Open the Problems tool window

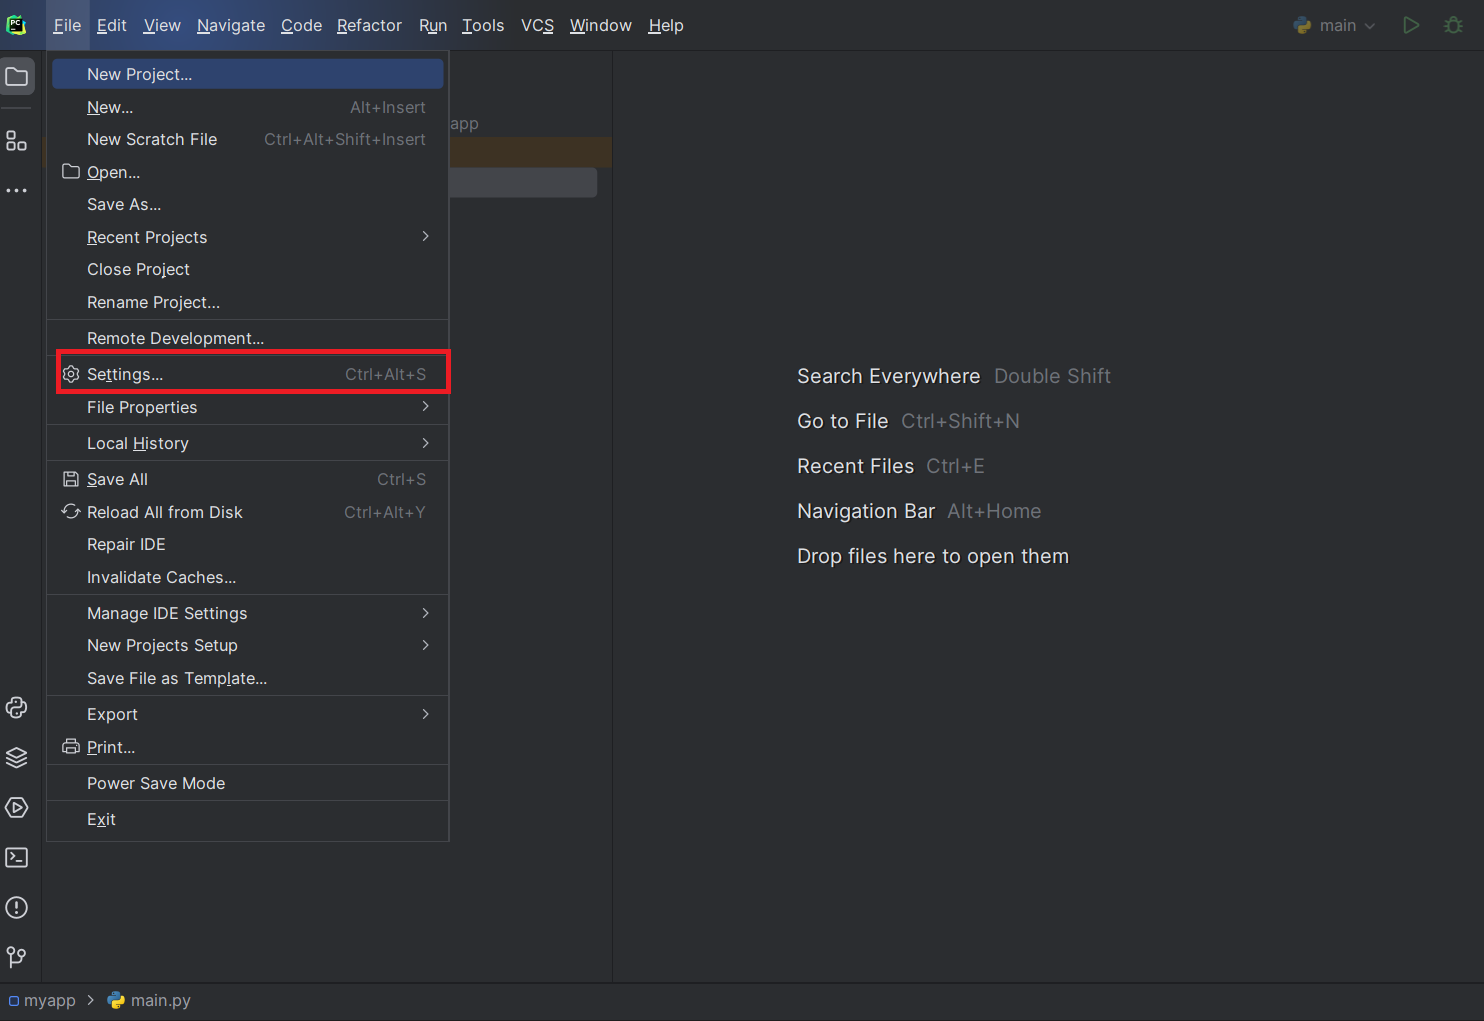[16, 907]
